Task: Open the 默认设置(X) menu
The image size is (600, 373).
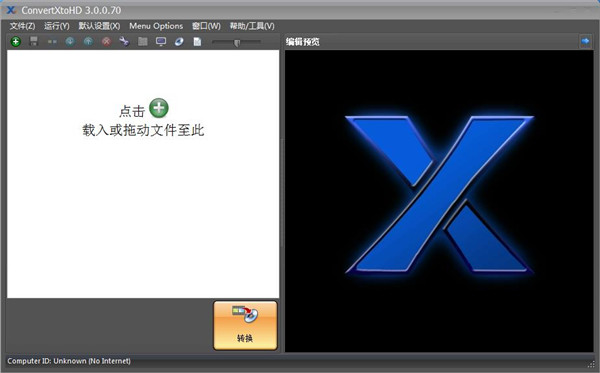Action: 99,26
